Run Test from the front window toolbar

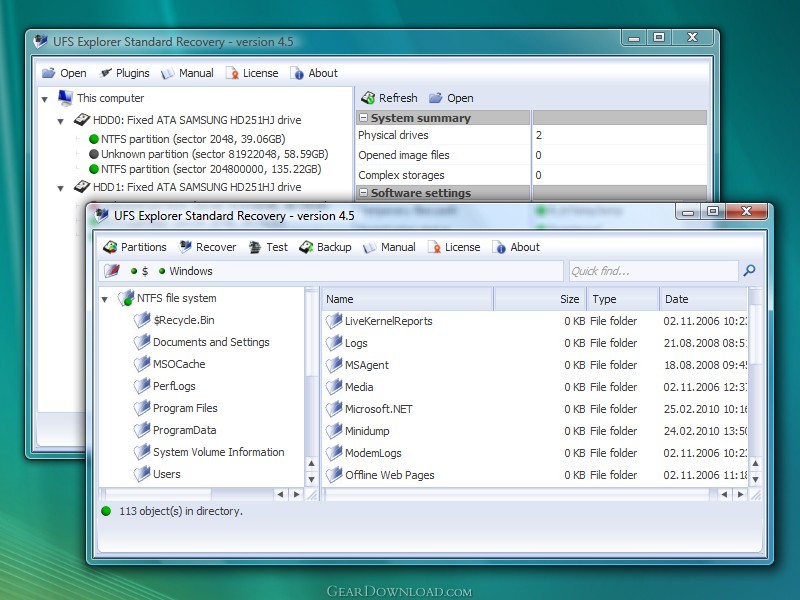pos(268,247)
